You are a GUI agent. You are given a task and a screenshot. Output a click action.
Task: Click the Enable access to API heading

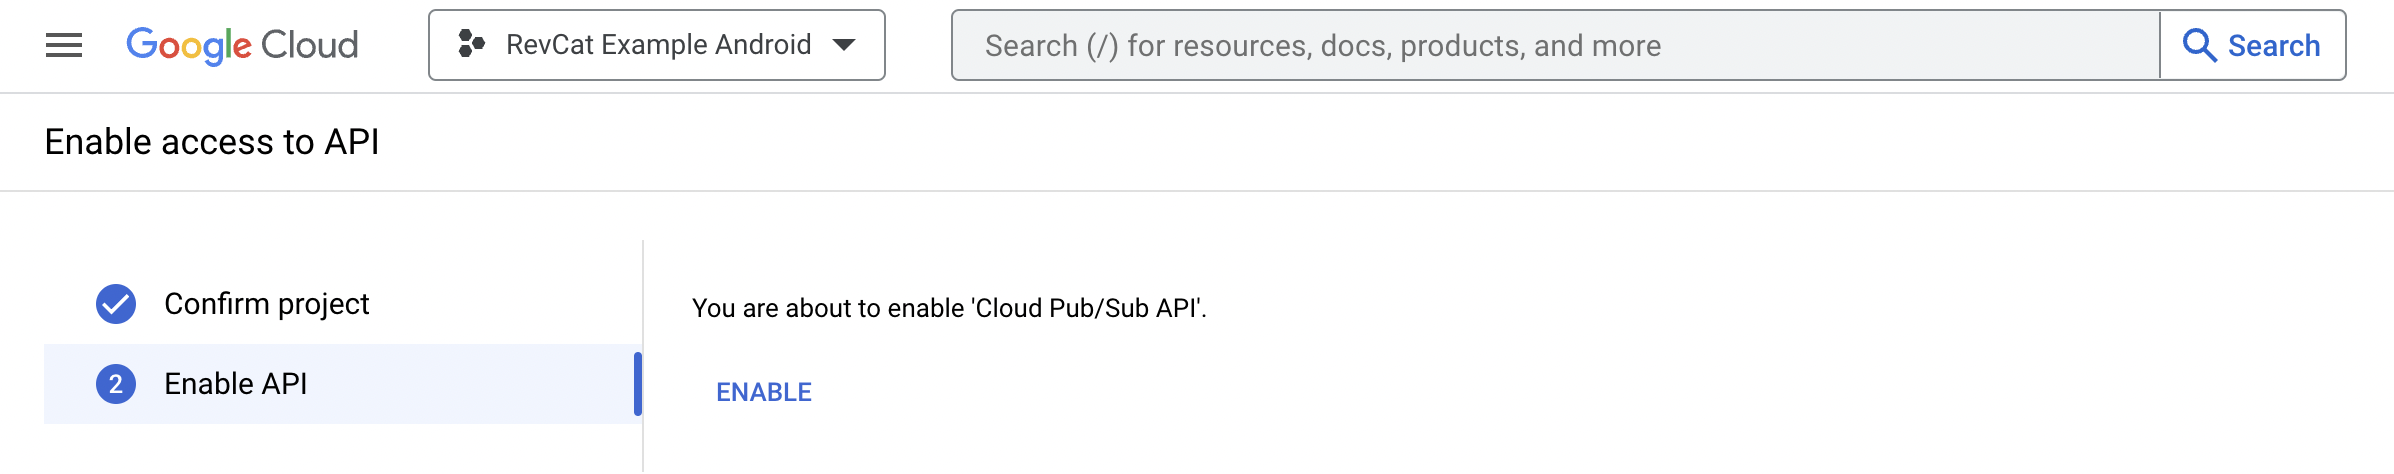[212, 142]
